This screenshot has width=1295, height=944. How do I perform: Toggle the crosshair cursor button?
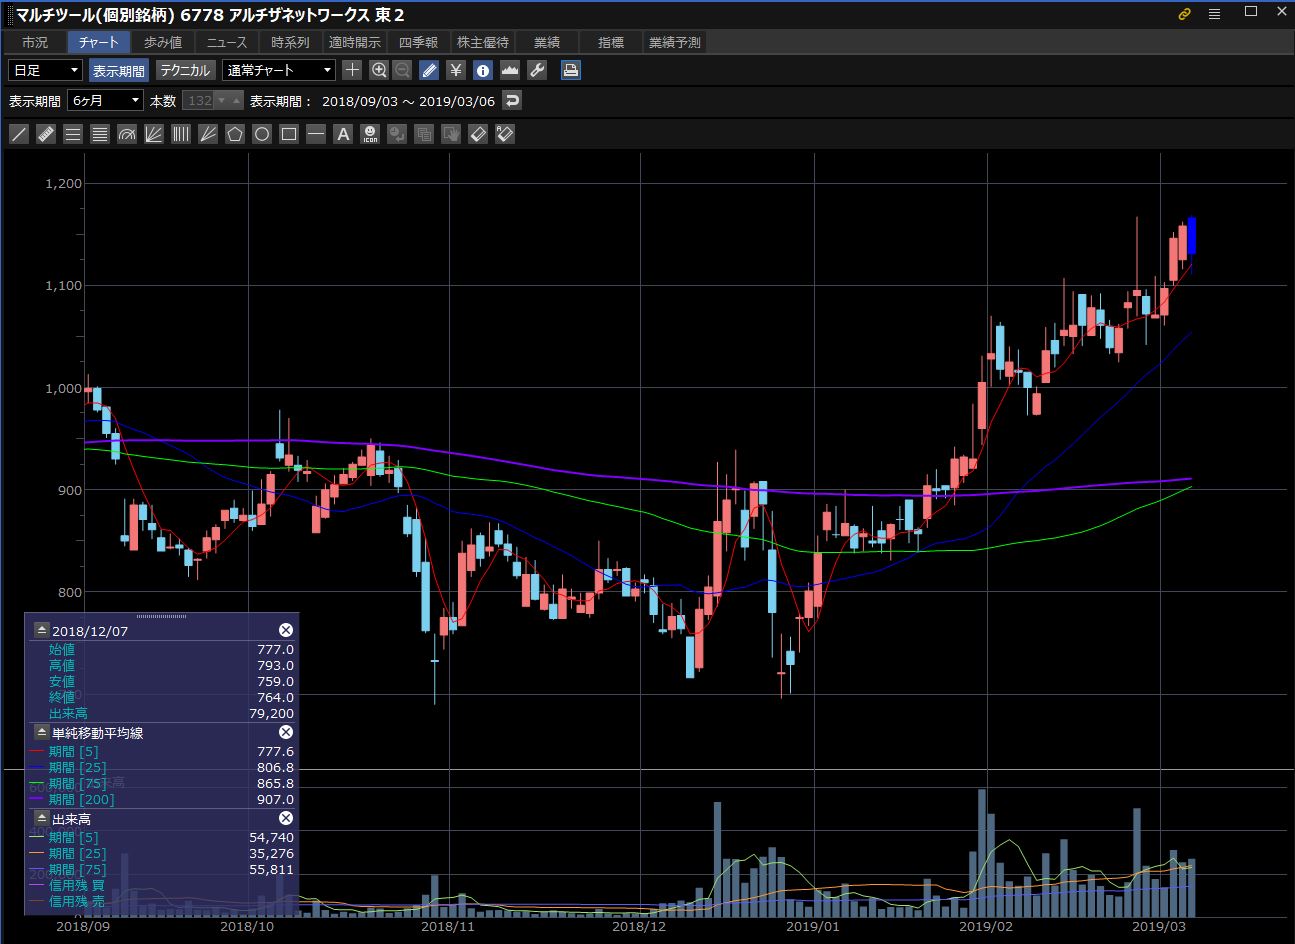point(352,70)
